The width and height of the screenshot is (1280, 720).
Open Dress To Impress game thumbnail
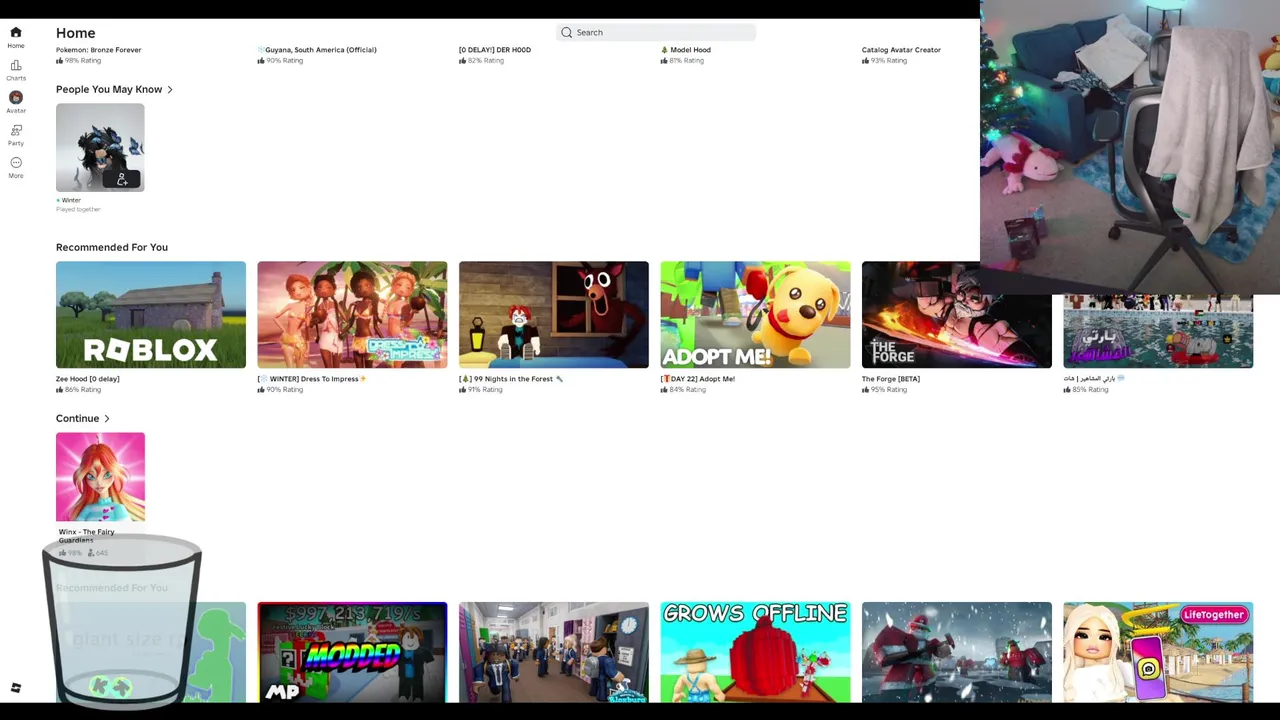352,315
